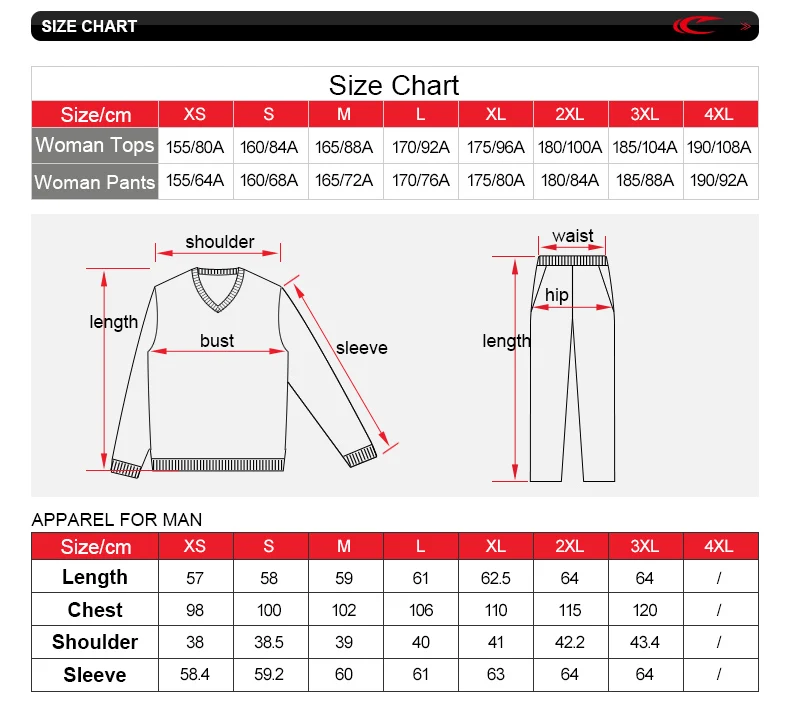Image resolution: width=790 pixels, height=718 pixels.
Task: Click the 'length' label beside the sweater
Action: click(x=114, y=322)
